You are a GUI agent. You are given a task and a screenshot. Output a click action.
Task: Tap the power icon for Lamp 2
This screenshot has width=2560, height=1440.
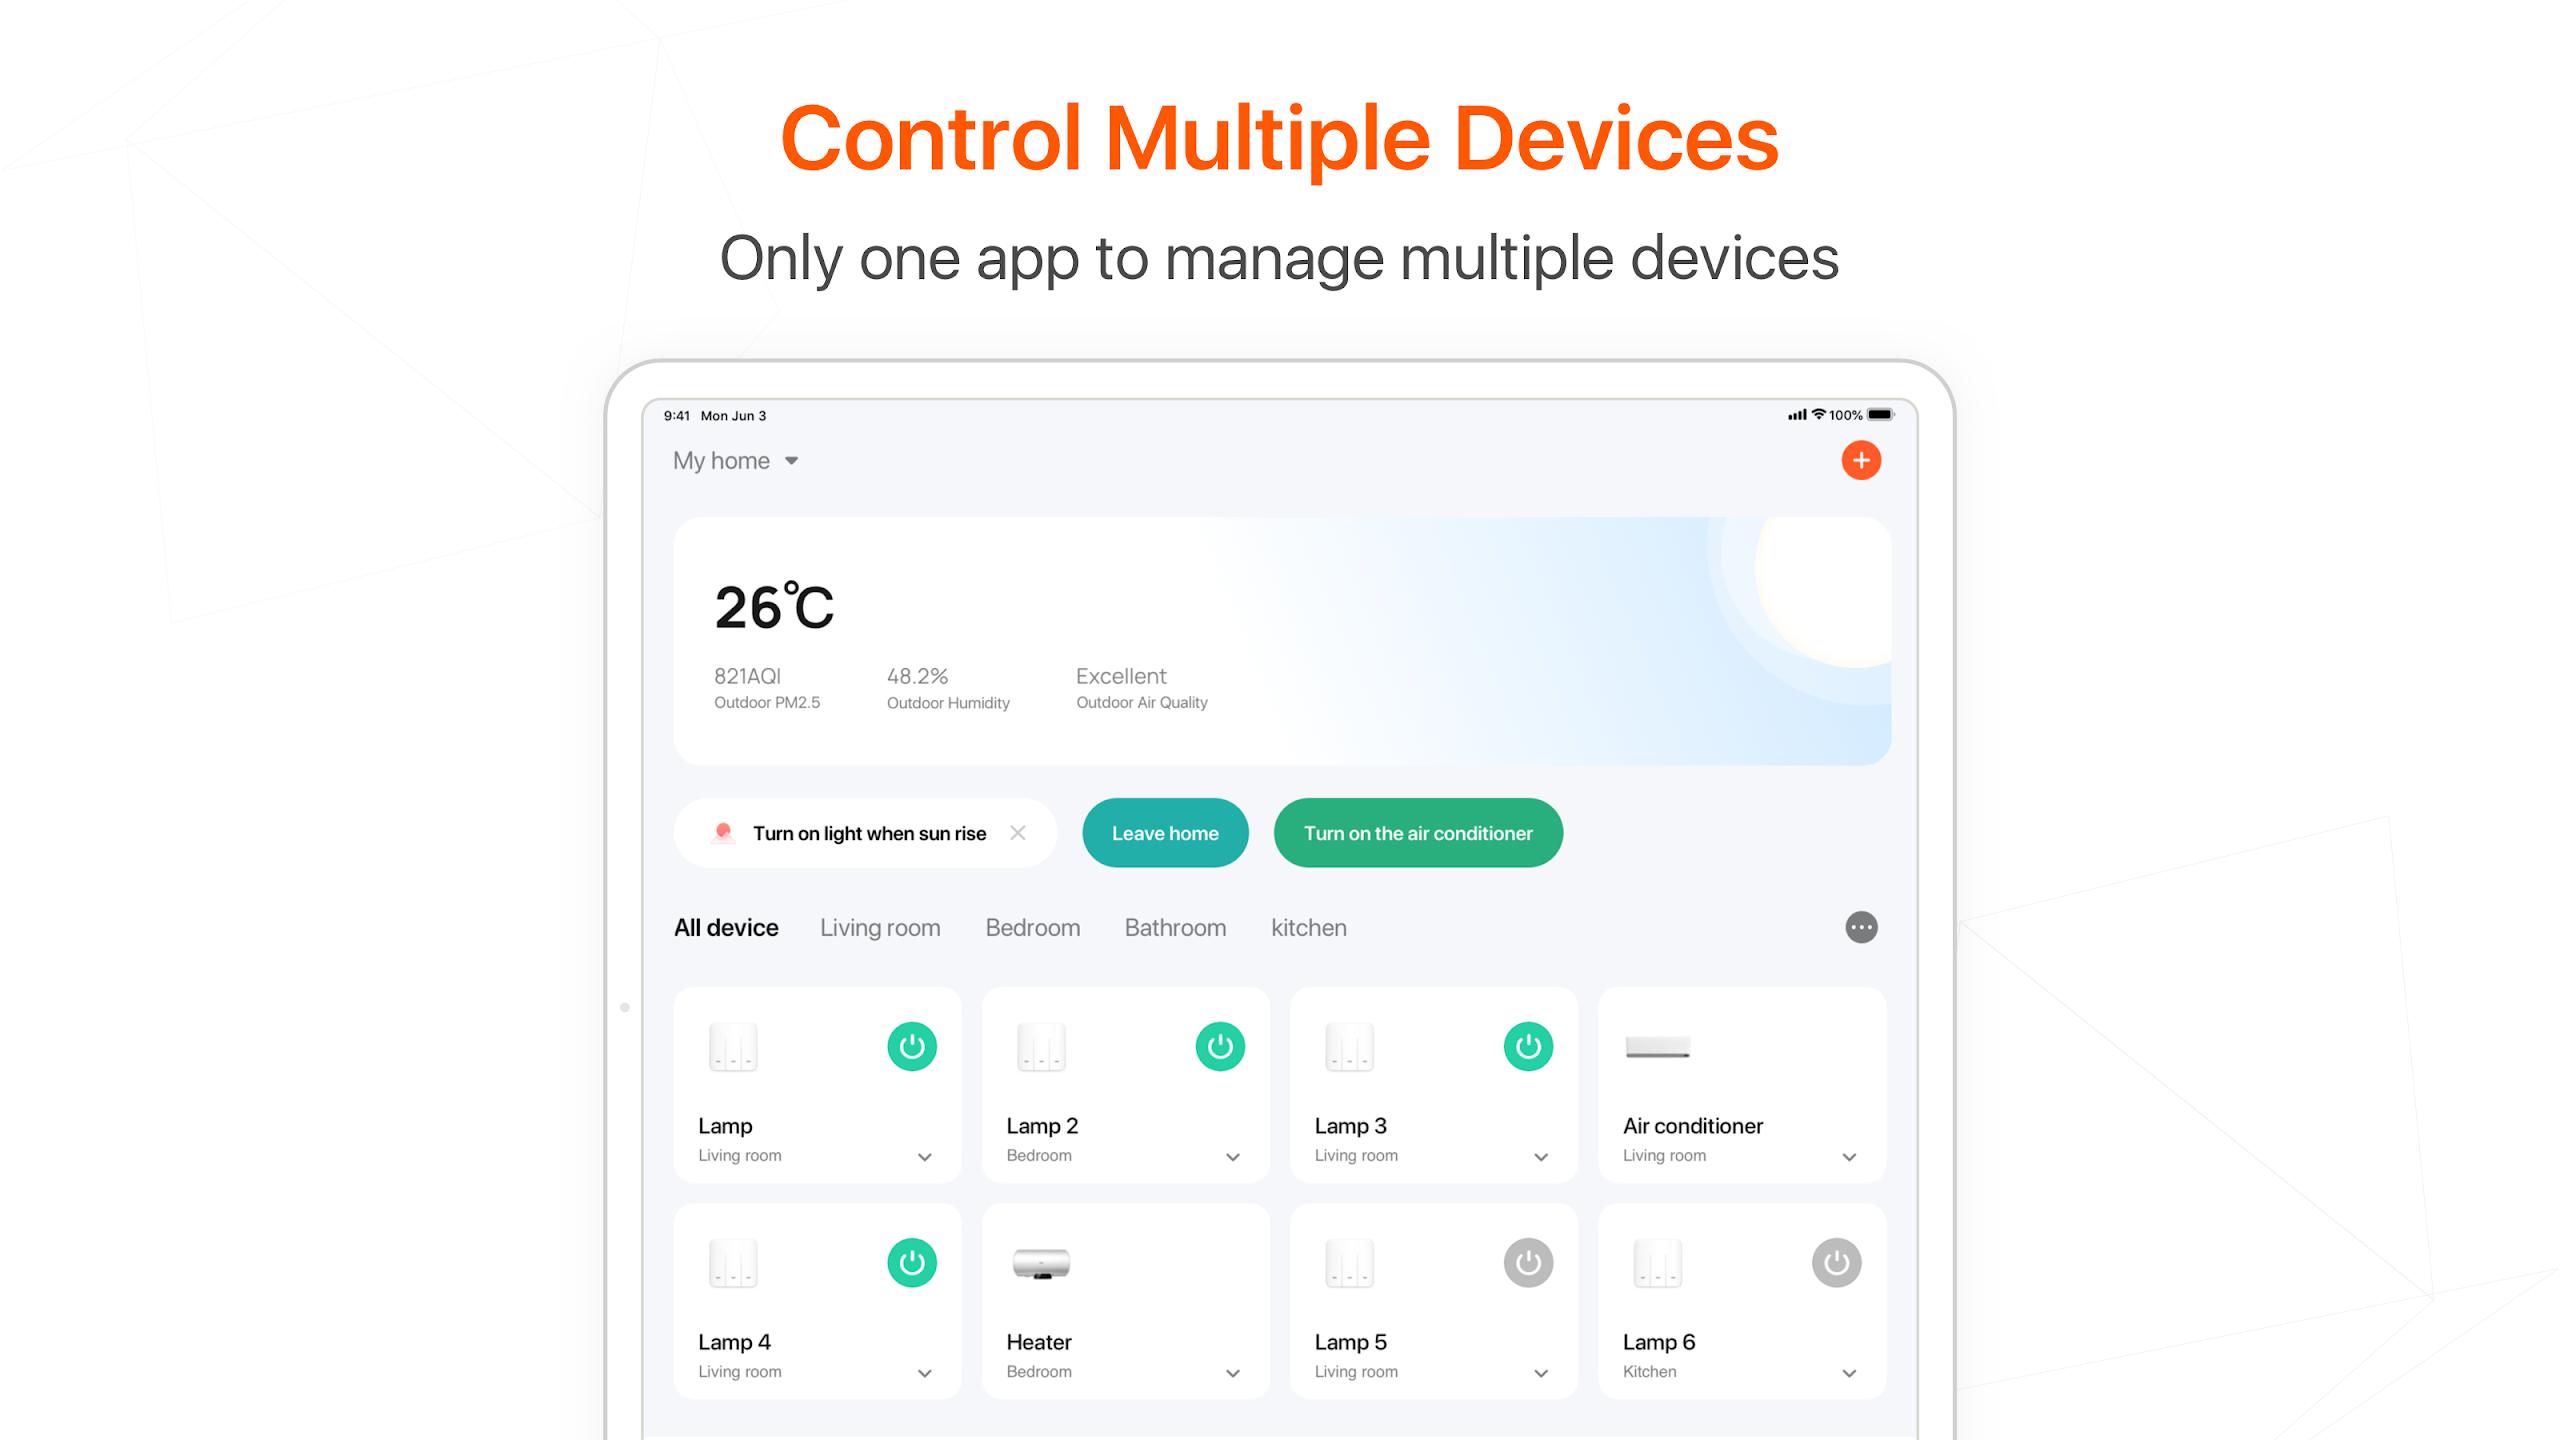coord(1220,1046)
